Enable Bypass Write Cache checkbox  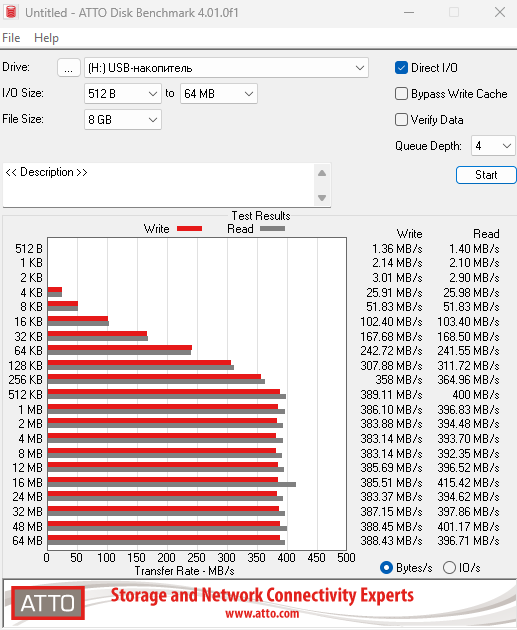point(401,94)
